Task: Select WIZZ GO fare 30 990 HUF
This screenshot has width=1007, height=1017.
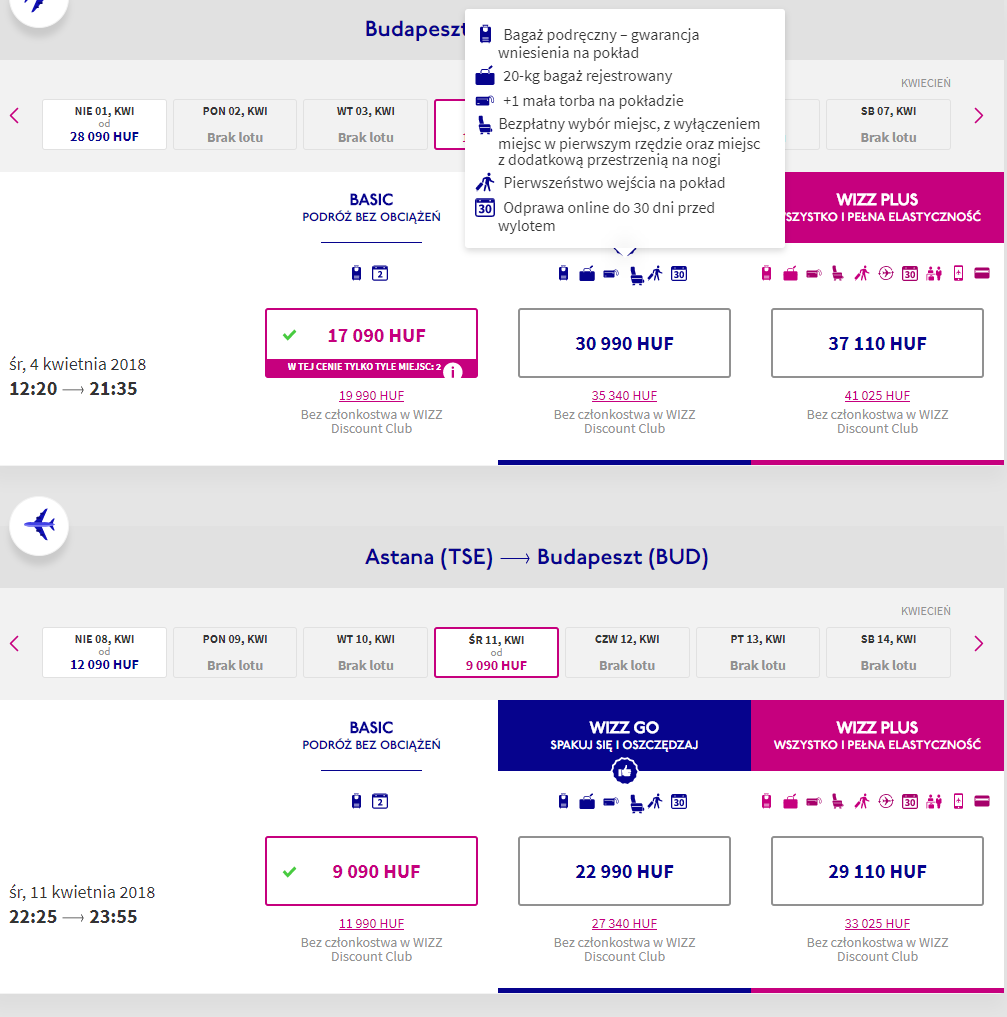Action: tap(624, 343)
